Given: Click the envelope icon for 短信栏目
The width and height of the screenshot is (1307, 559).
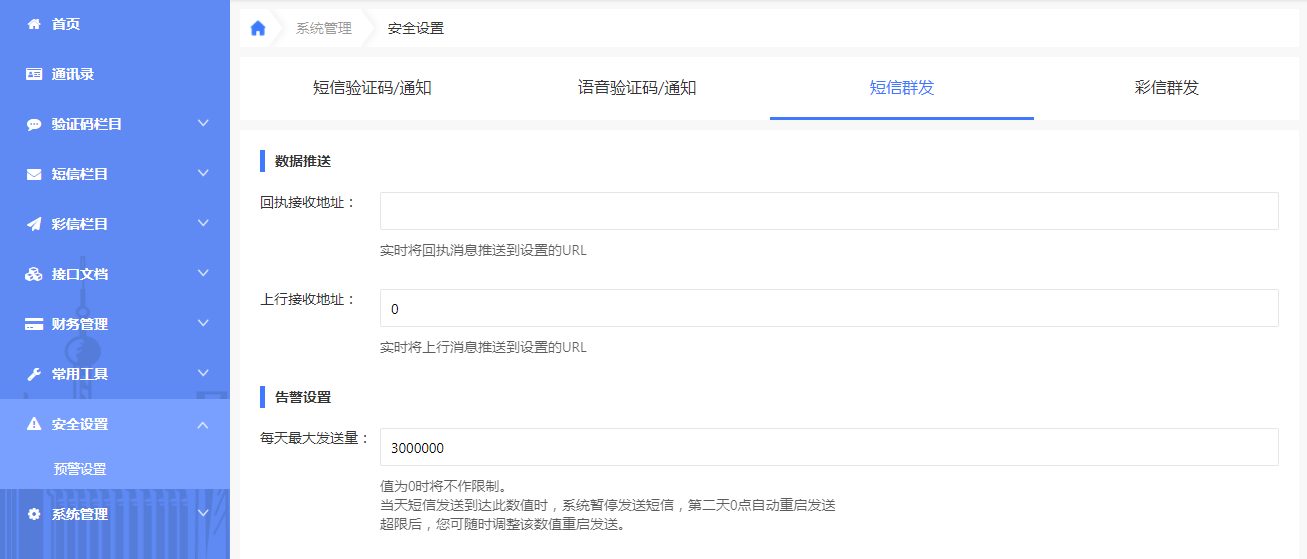Looking at the screenshot, I should point(34,174).
